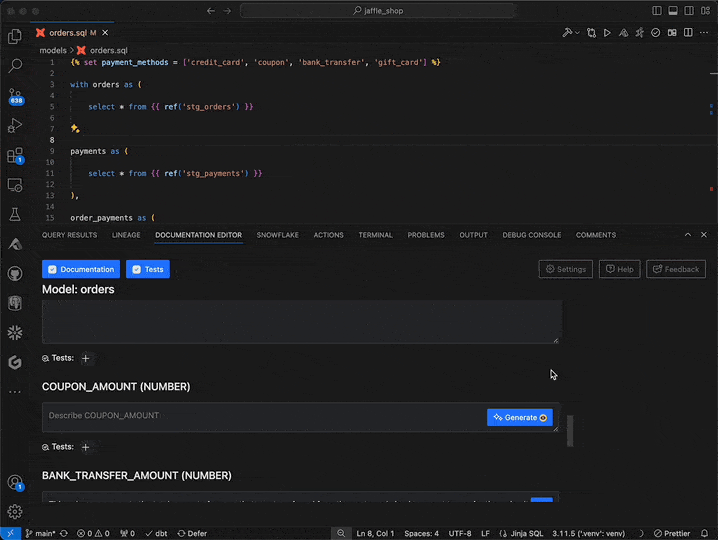Open the Extensions view in activity bar
Viewport: 718px width, 540px height.
pos(15,155)
